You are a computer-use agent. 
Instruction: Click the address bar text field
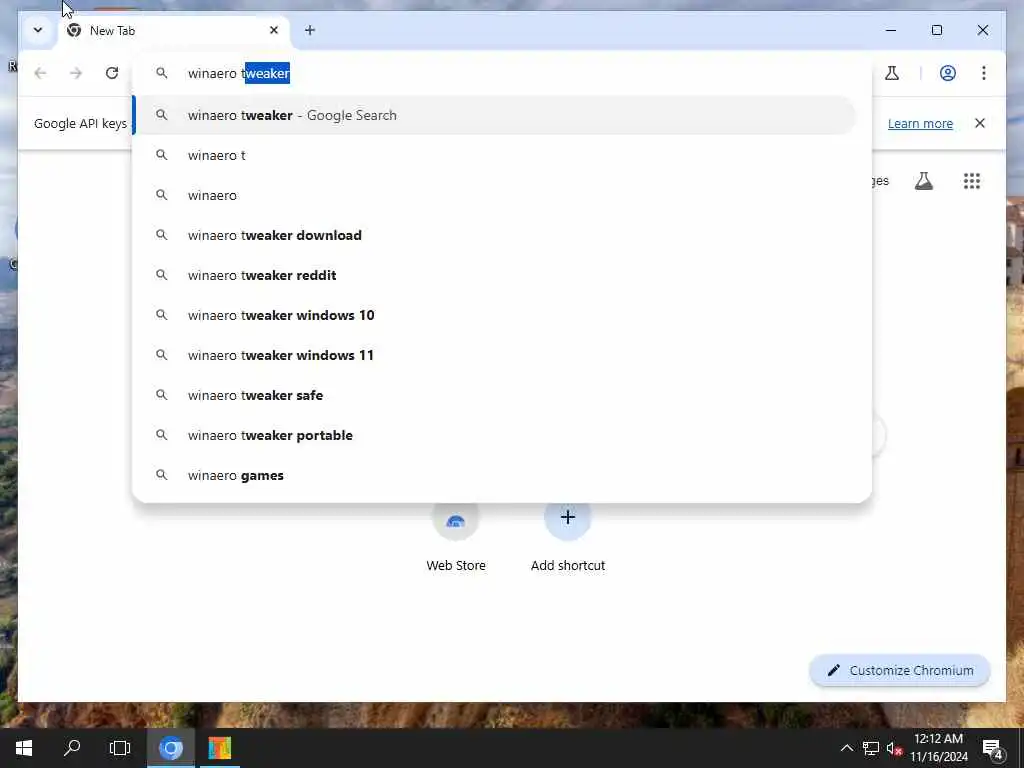tap(502, 73)
